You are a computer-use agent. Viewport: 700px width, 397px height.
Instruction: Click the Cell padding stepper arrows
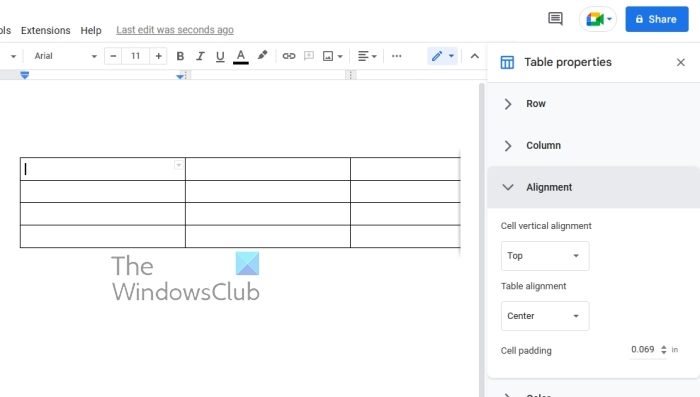664,350
